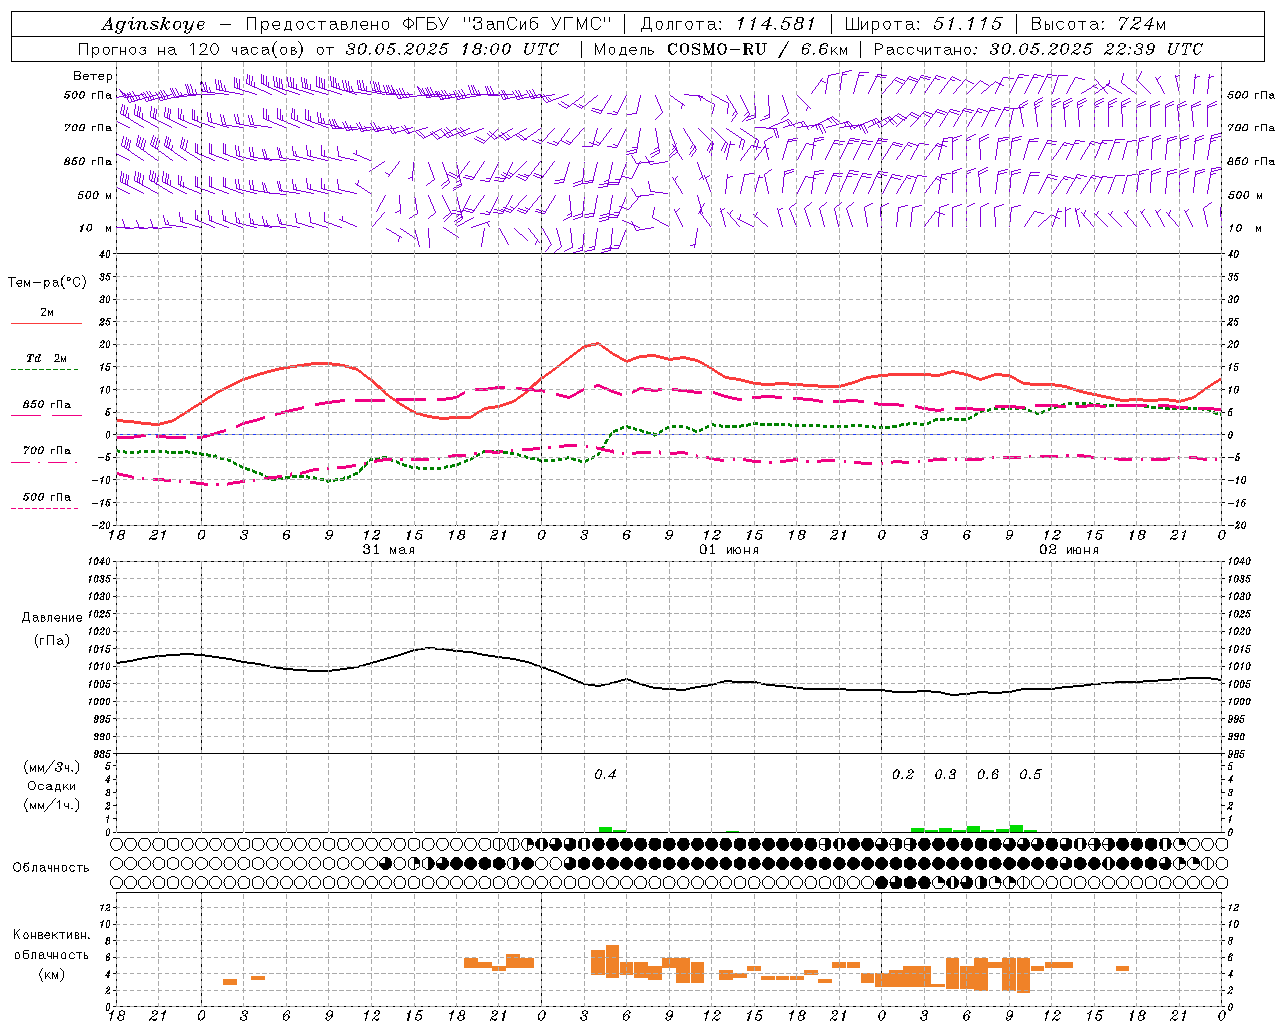Select the forecast start time 30.05.2025 18:00 UTC
Image resolution: width=1280 pixels, height=1024 pixels.
pos(452,49)
